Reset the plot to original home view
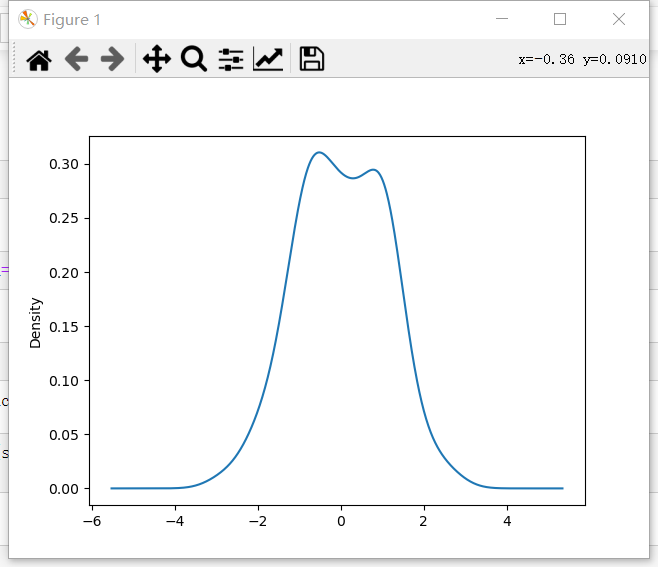This screenshot has height=567, width=658. pyautogui.click(x=39, y=59)
